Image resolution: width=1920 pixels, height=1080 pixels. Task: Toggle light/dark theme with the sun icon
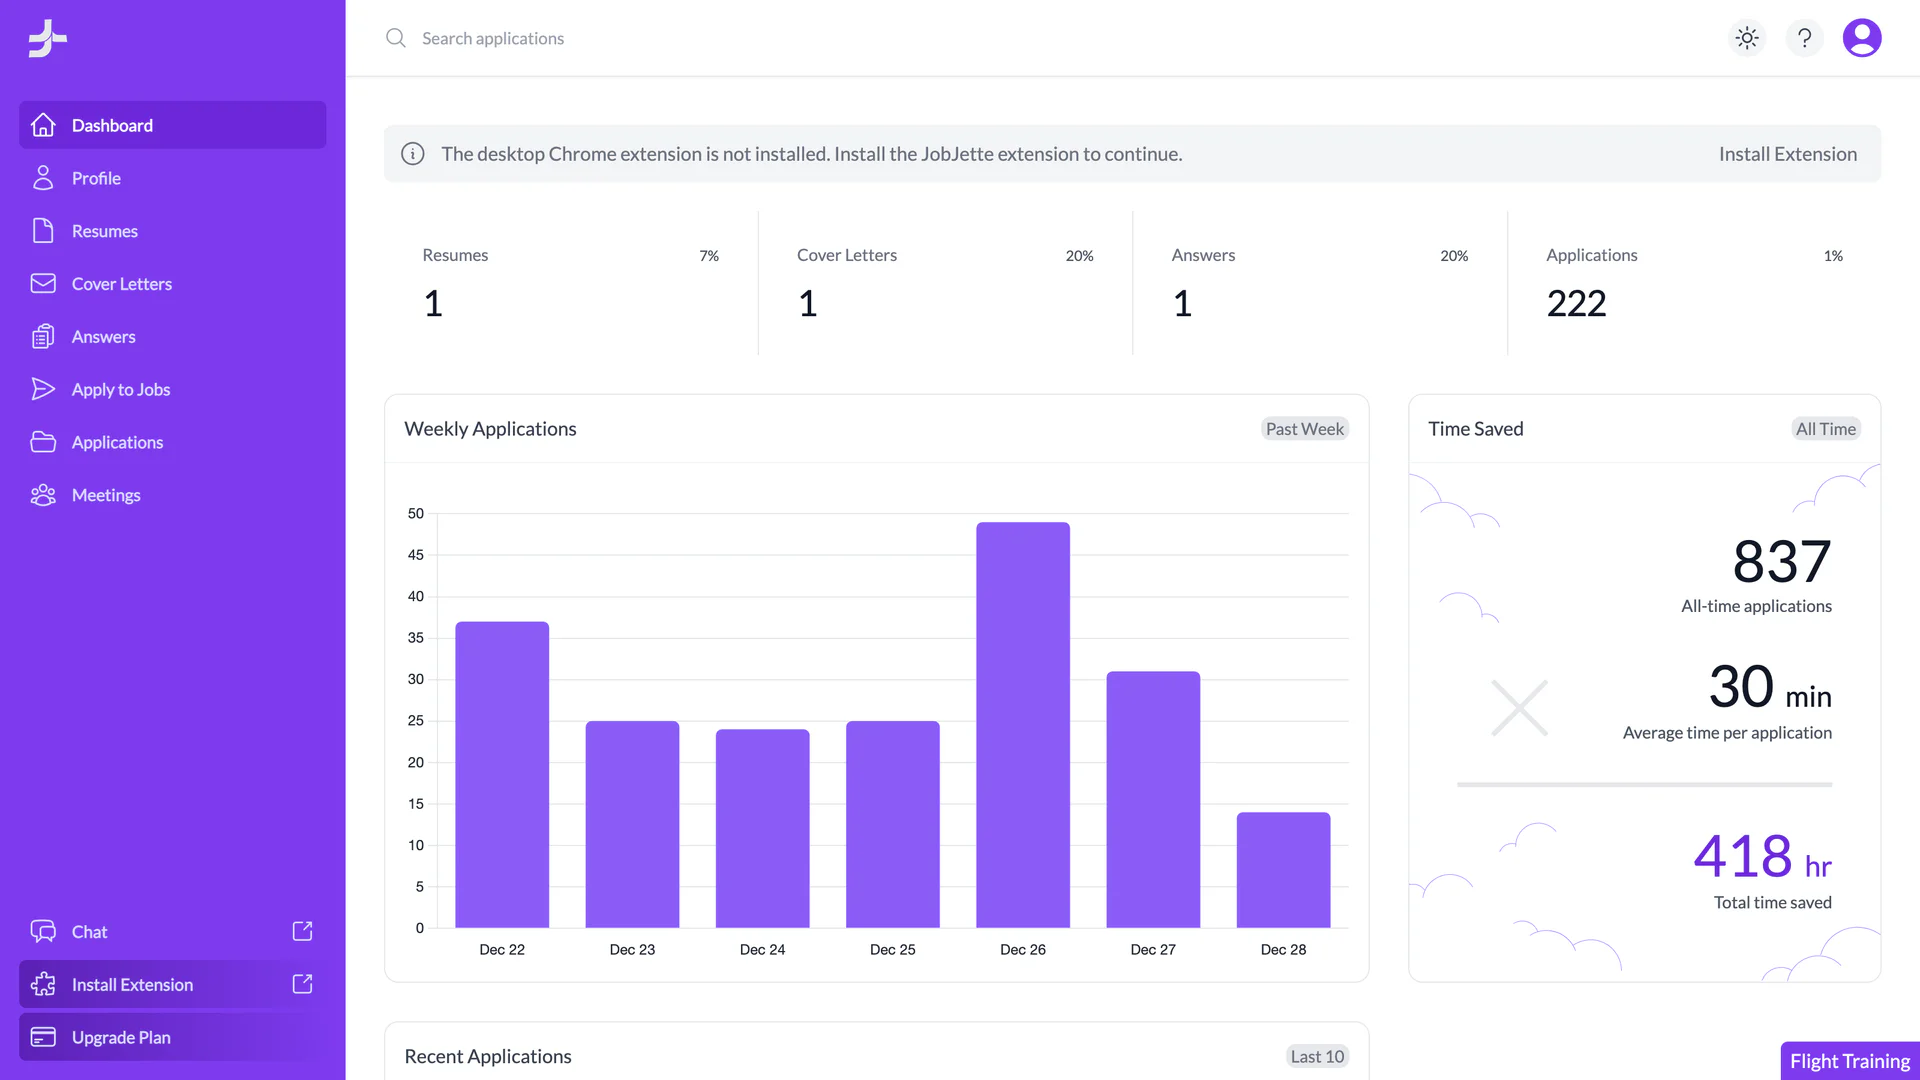1746,37
